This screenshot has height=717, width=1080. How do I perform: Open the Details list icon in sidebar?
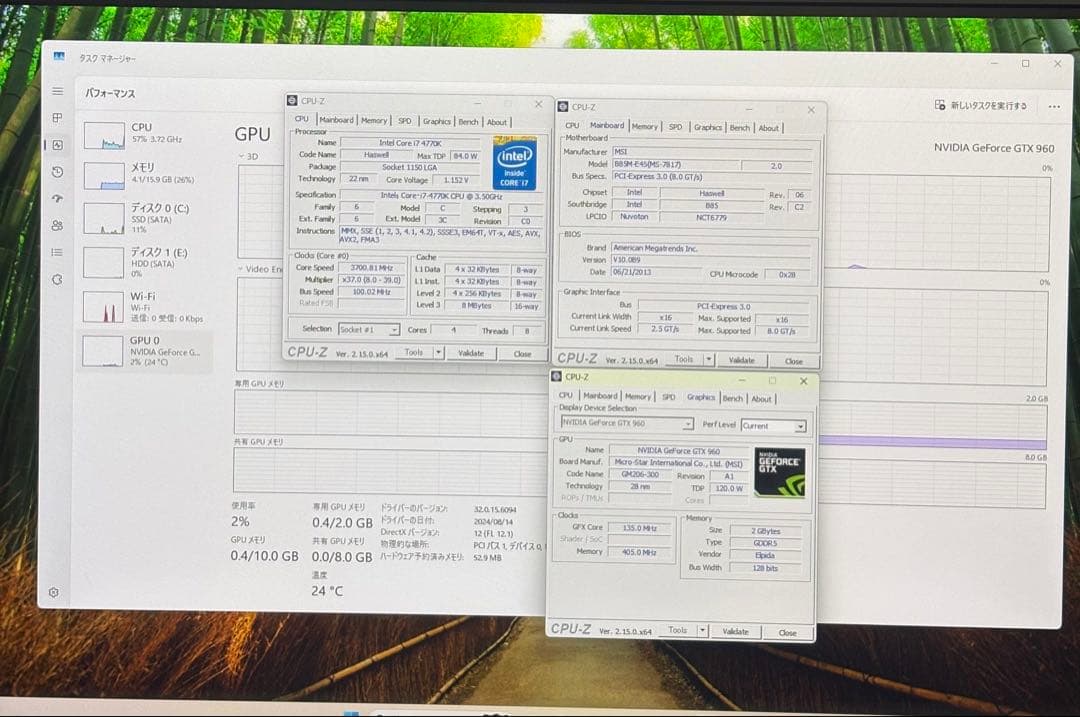58,252
